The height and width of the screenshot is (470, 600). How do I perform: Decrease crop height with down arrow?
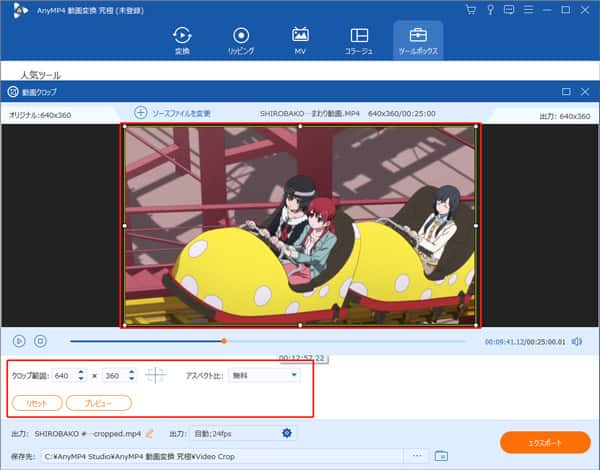132,379
